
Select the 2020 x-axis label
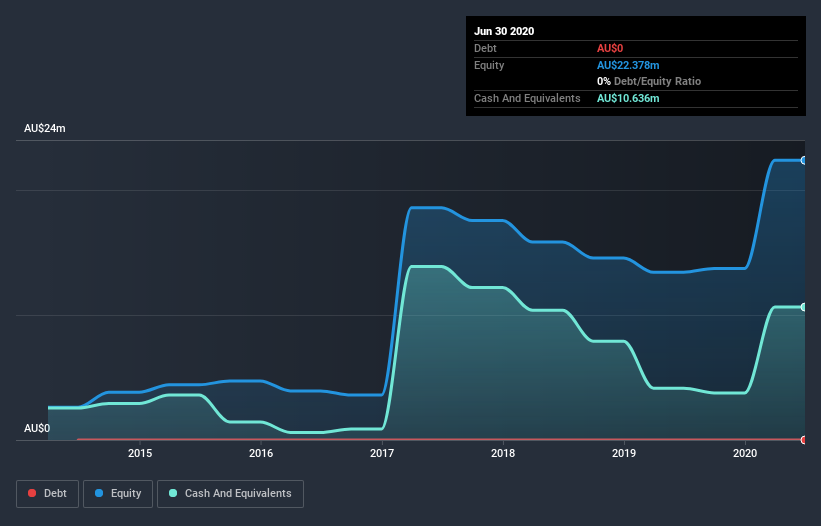tap(745, 453)
